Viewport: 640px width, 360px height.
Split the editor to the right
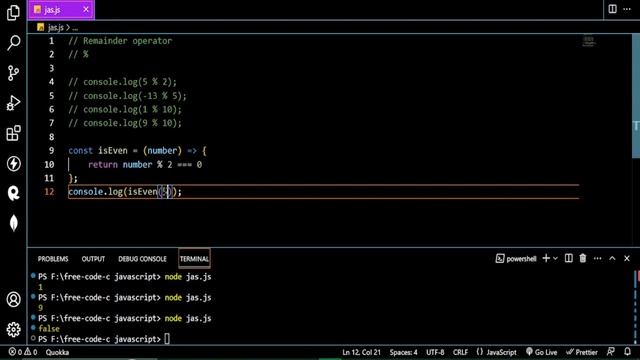(612, 9)
